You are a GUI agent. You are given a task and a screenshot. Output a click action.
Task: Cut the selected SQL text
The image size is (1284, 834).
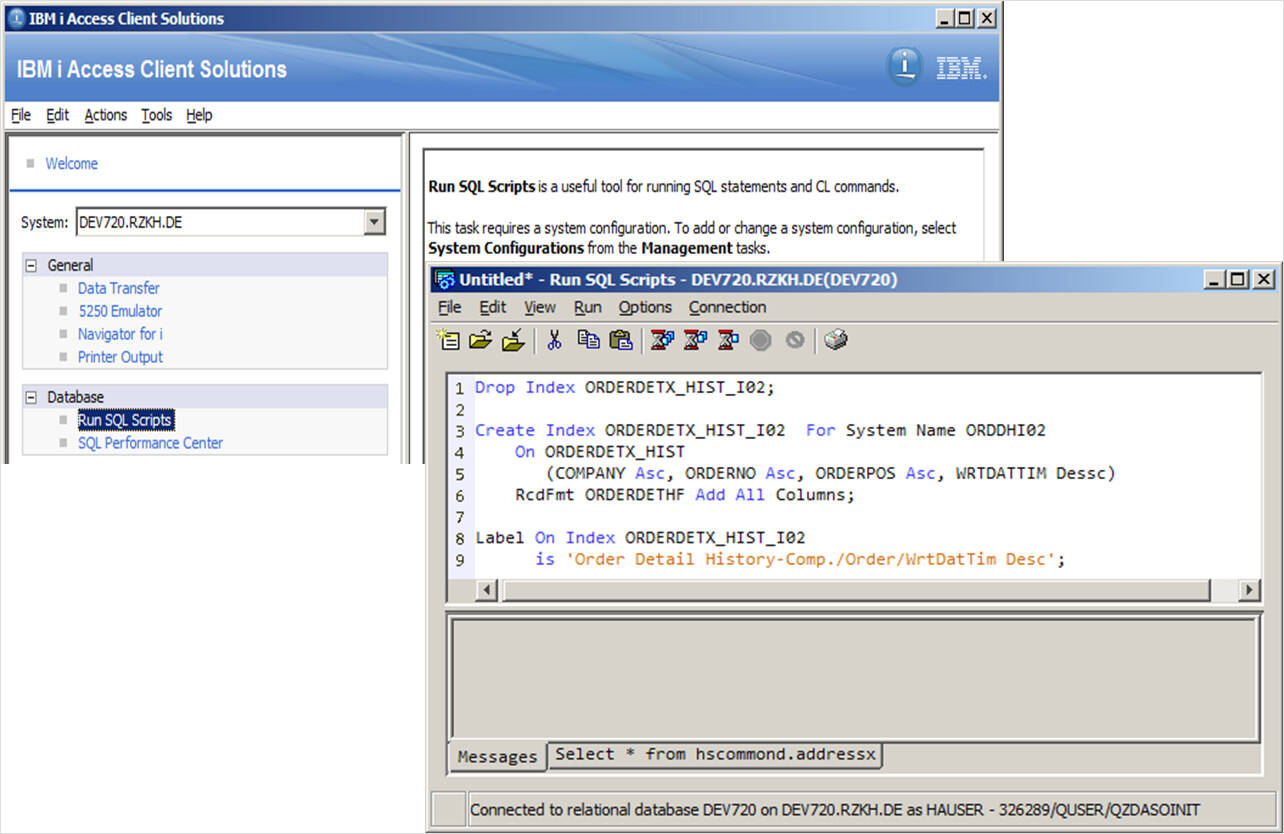[x=555, y=340]
